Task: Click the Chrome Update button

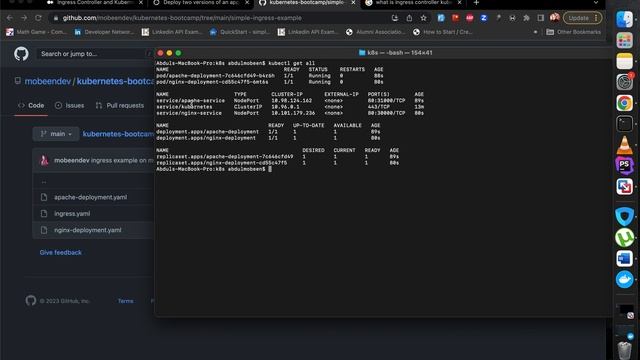Action: (582, 18)
